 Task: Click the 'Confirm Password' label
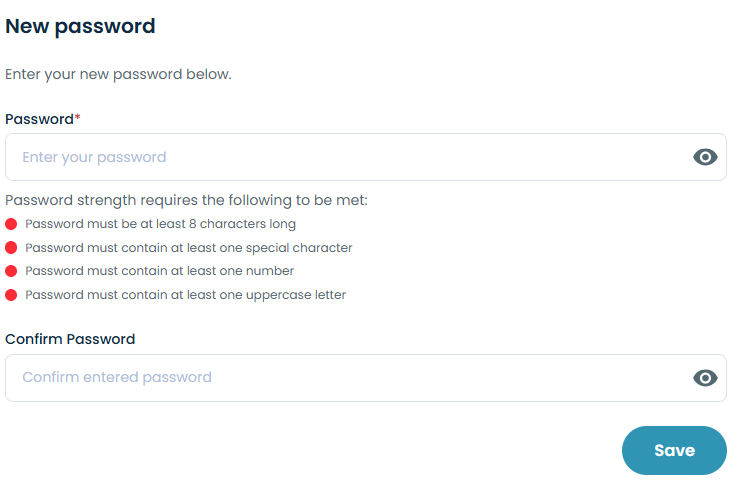(70, 339)
